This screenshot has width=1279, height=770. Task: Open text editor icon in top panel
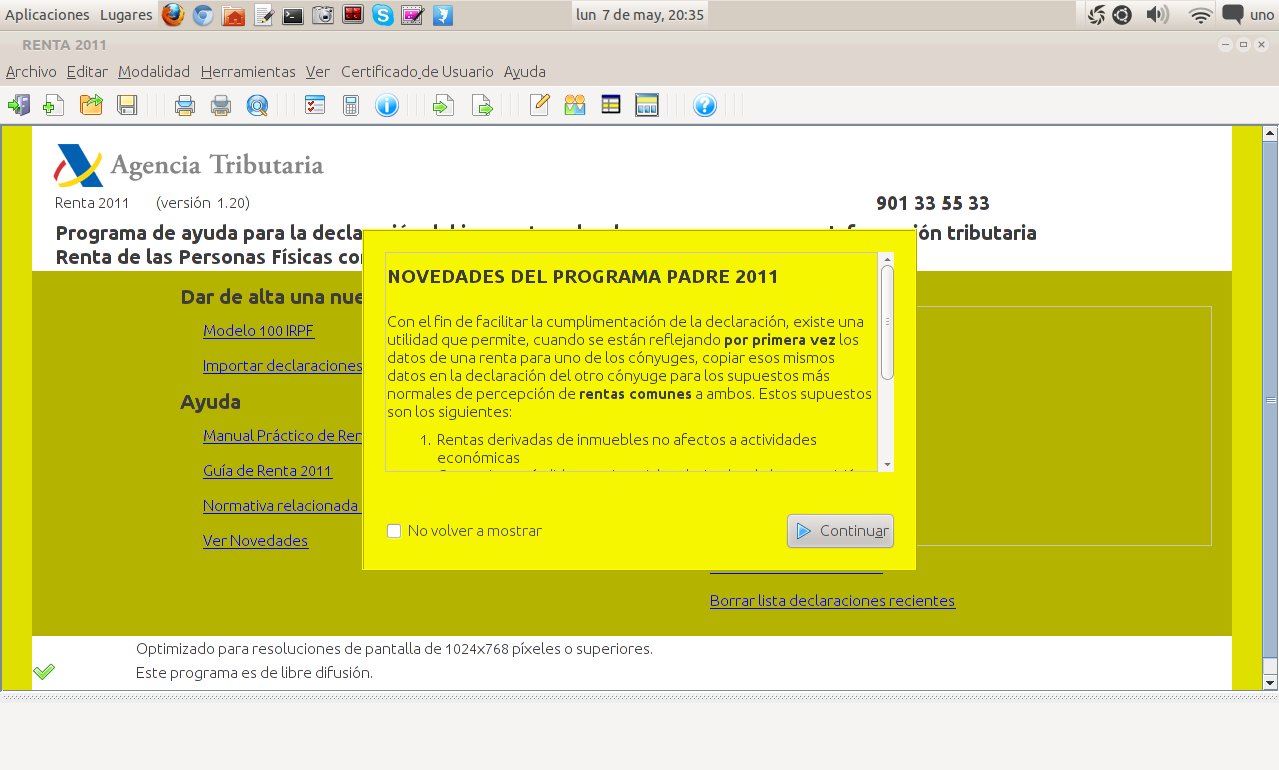tap(264, 15)
